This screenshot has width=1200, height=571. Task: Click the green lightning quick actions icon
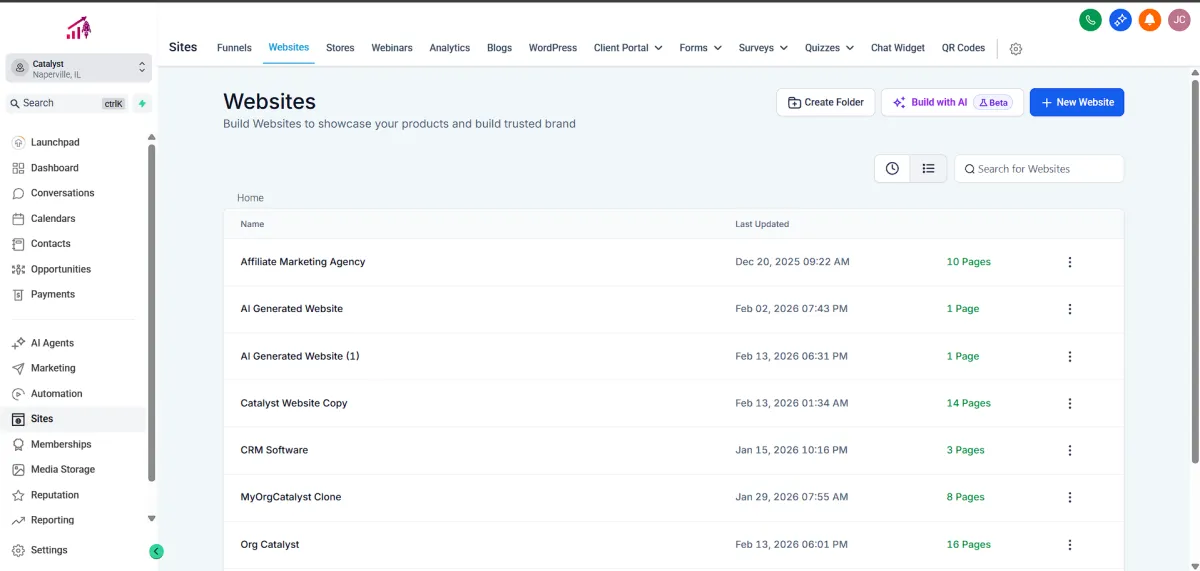point(143,103)
